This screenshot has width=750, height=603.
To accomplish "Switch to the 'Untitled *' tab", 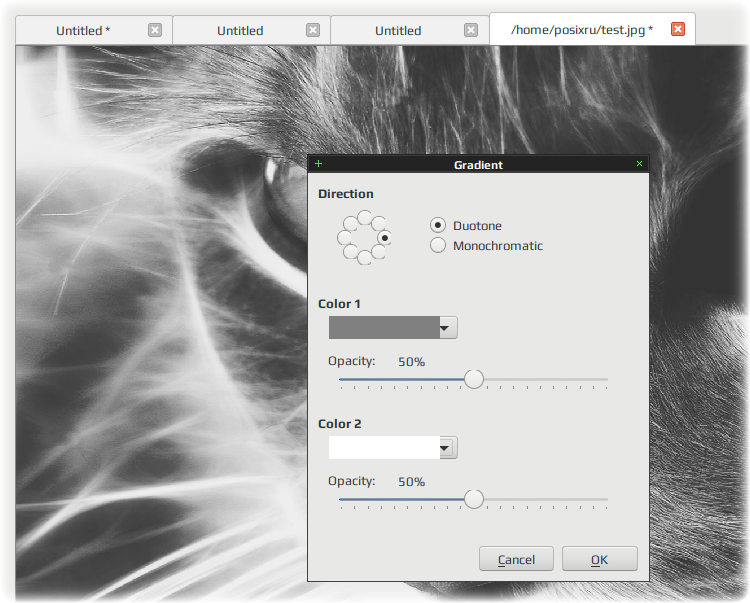I will pyautogui.click(x=83, y=31).
